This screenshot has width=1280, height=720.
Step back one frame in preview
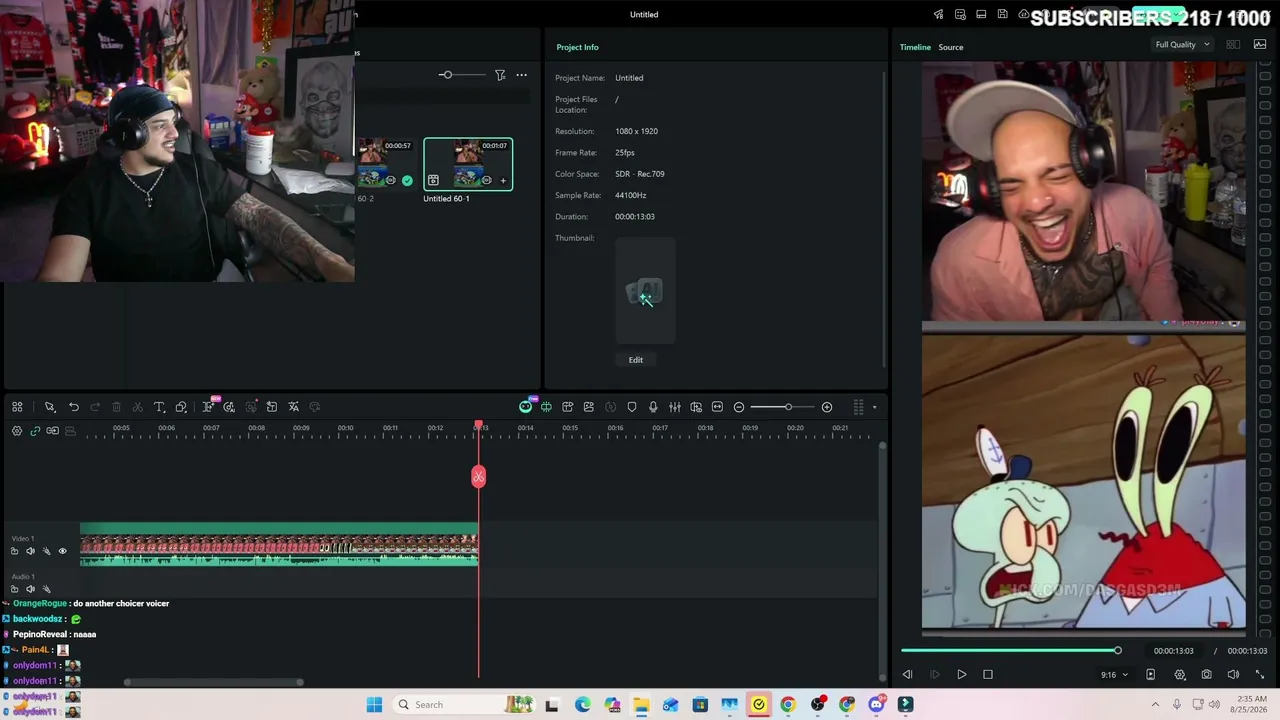(908, 675)
